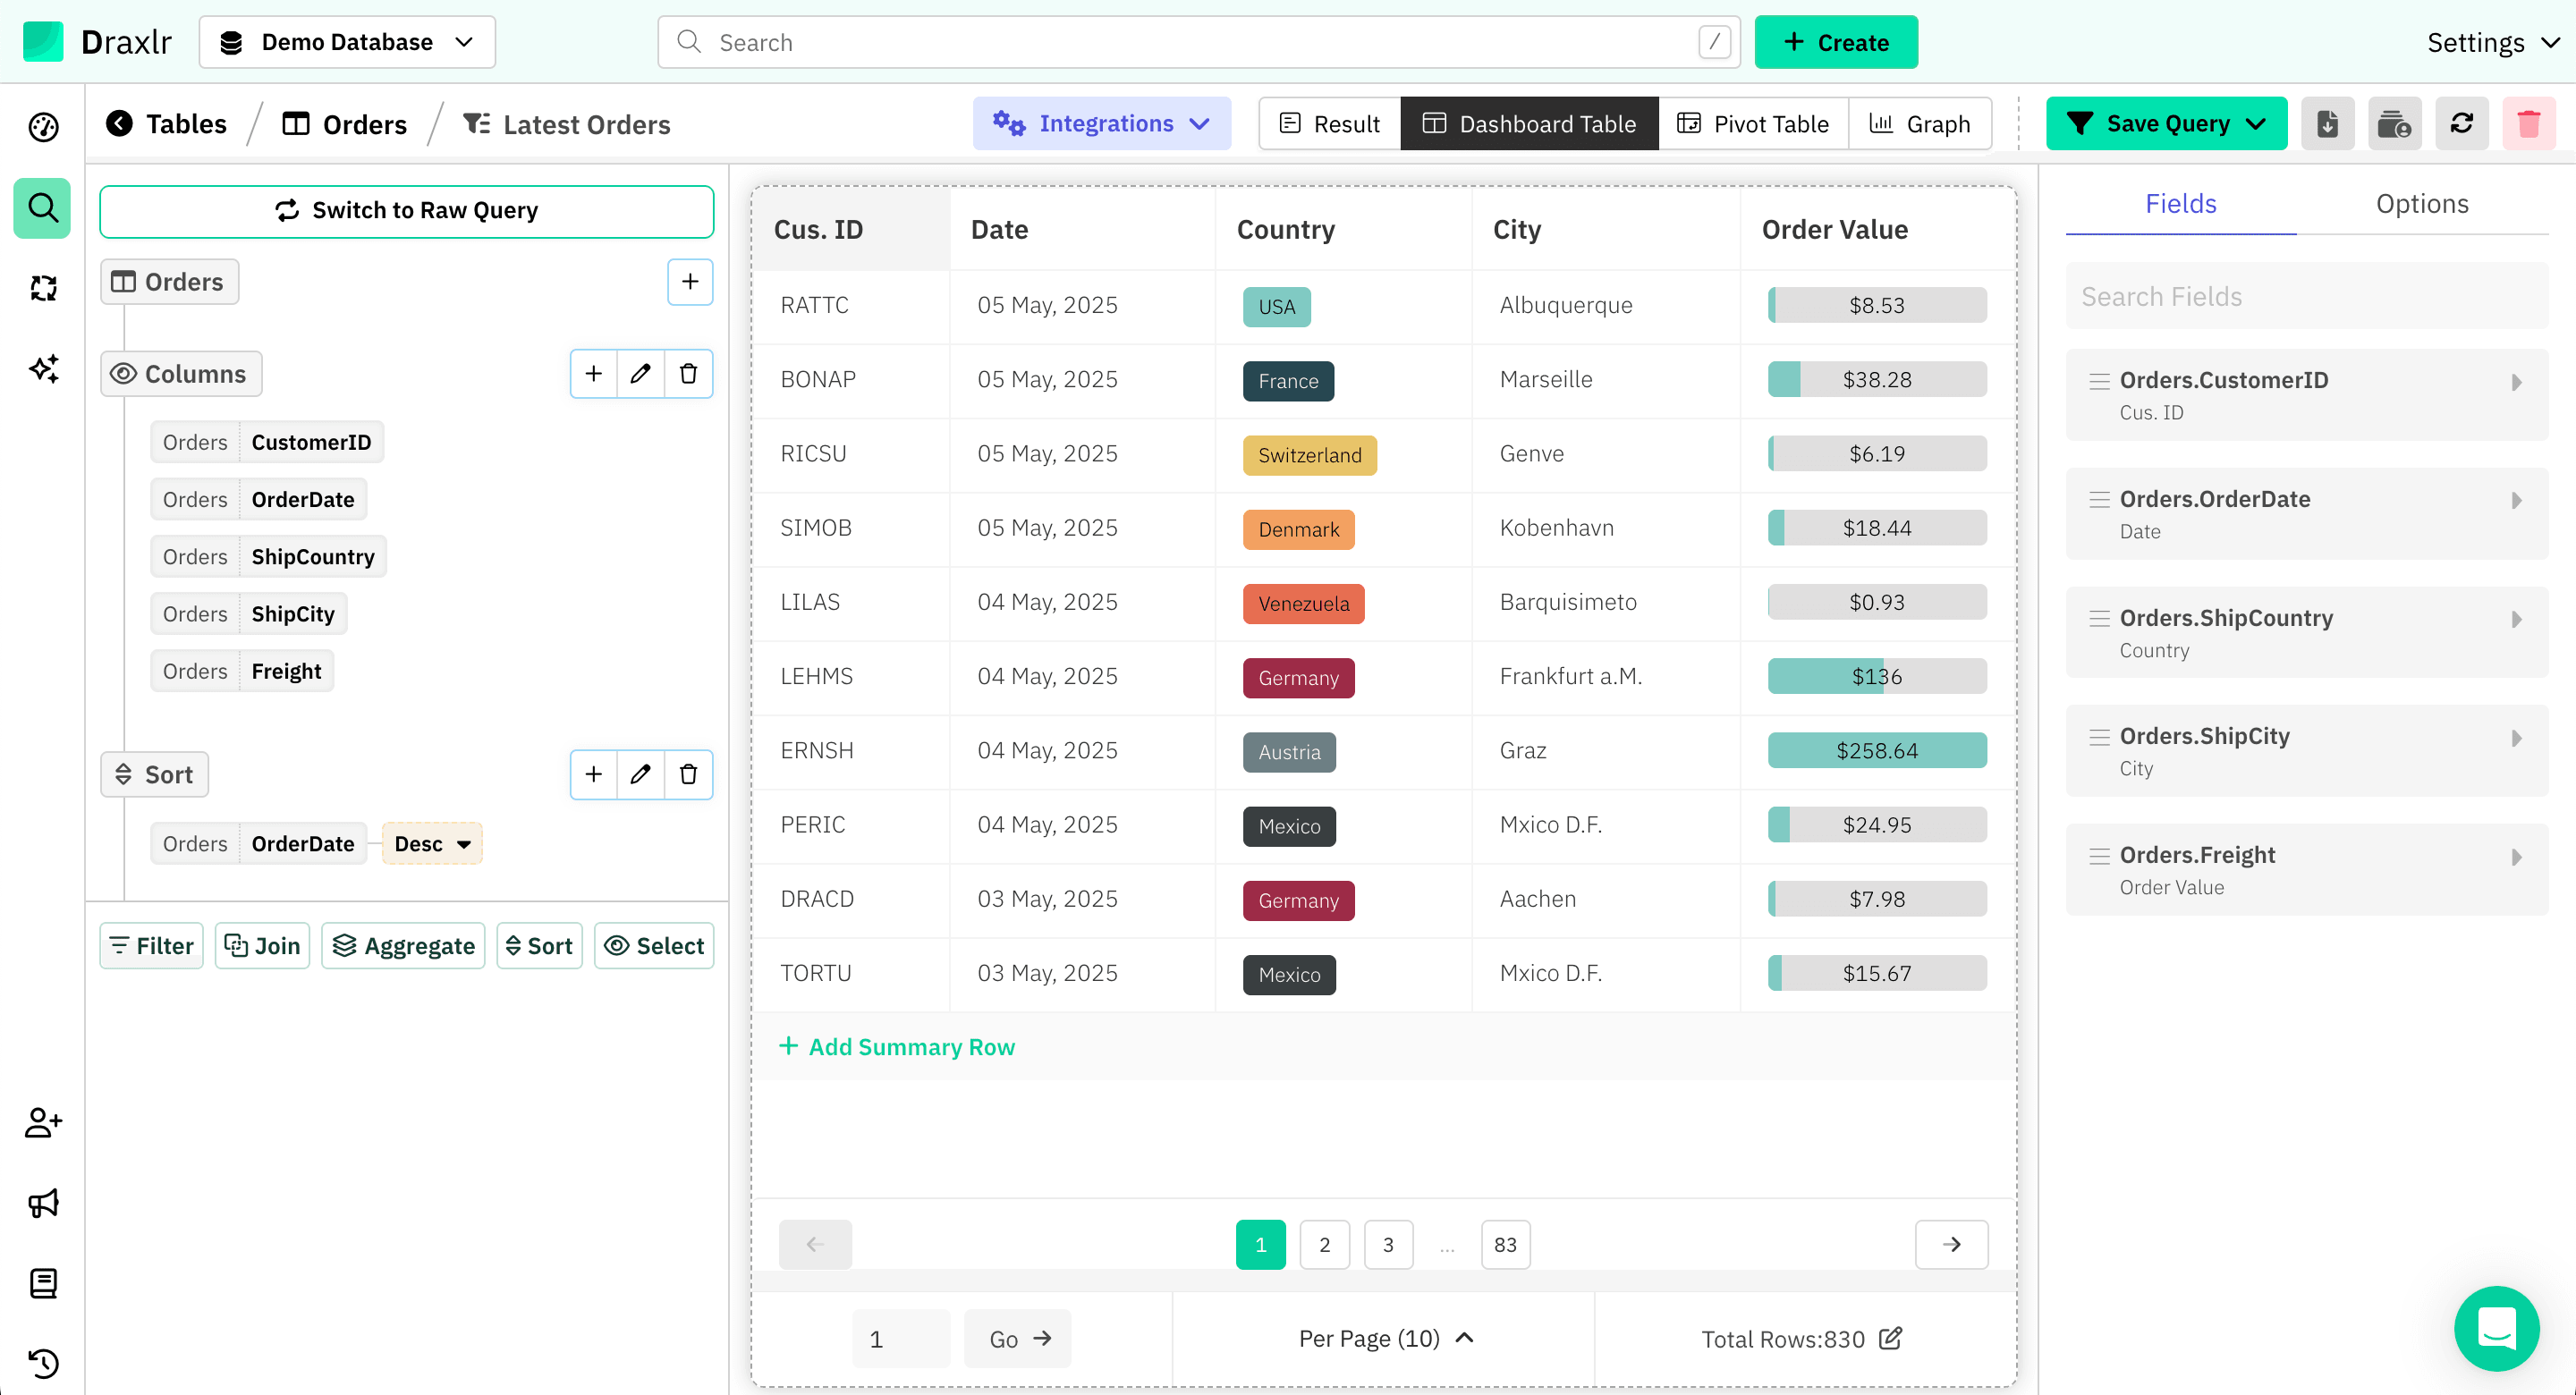Select the search explorer sidebar icon
The image size is (2576, 1395).
click(43, 208)
